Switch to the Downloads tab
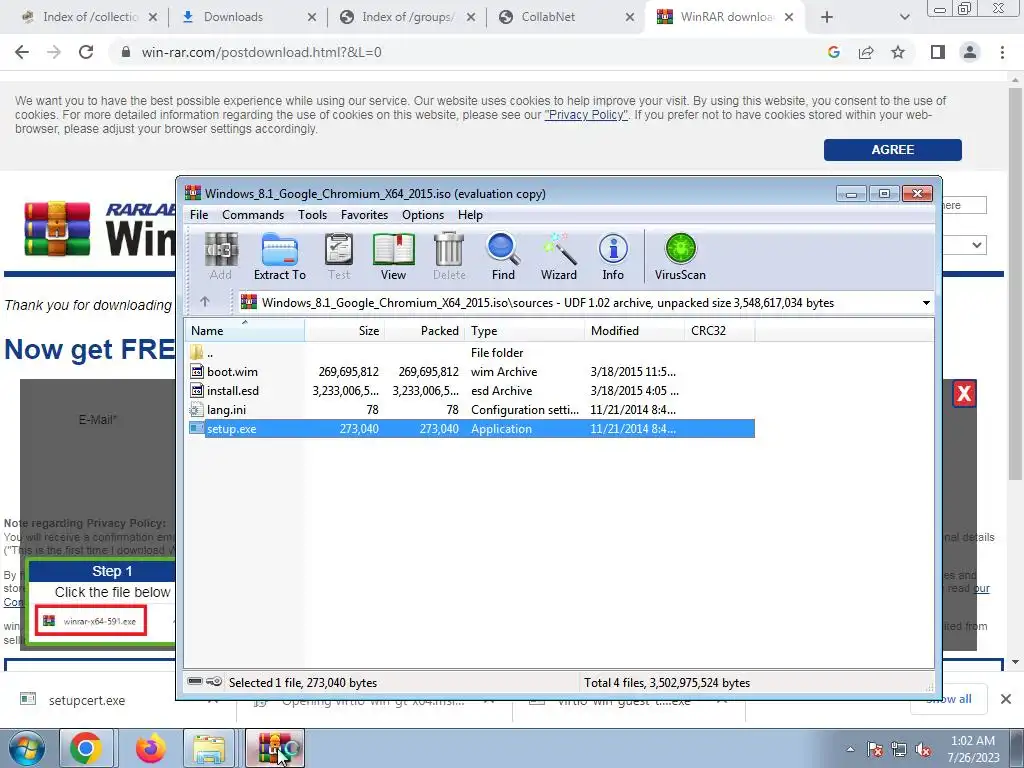 247,17
